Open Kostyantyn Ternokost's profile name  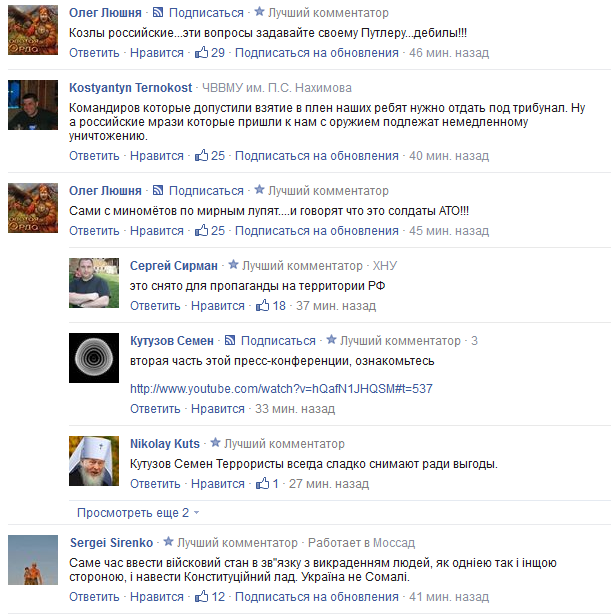131,87
